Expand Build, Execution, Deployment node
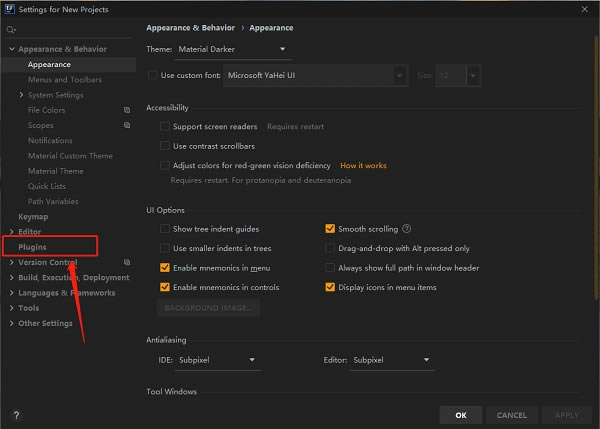600x429 pixels. pyautogui.click(x=12, y=277)
